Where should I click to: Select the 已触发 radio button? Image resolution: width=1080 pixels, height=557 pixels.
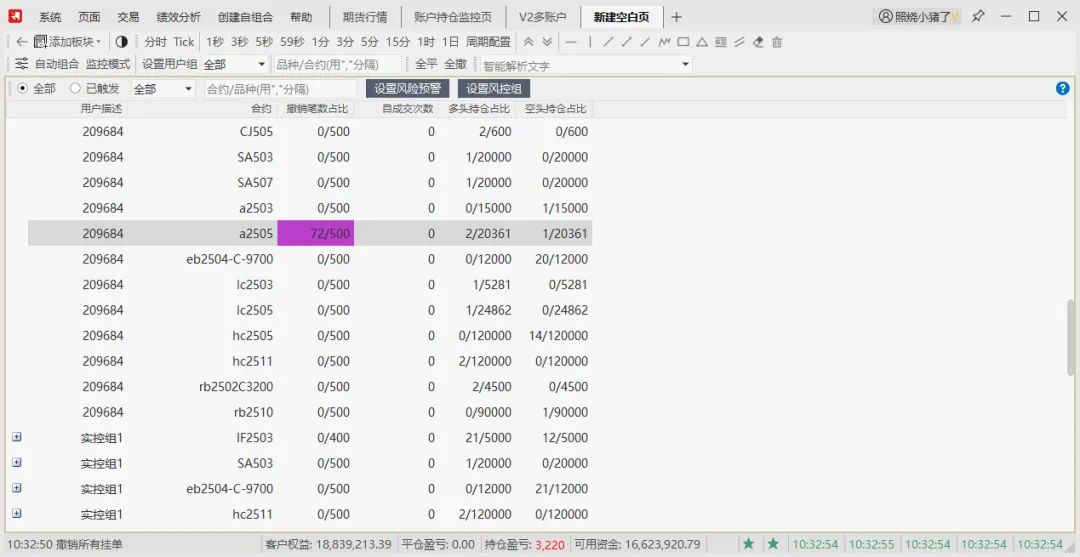click(x=76, y=88)
